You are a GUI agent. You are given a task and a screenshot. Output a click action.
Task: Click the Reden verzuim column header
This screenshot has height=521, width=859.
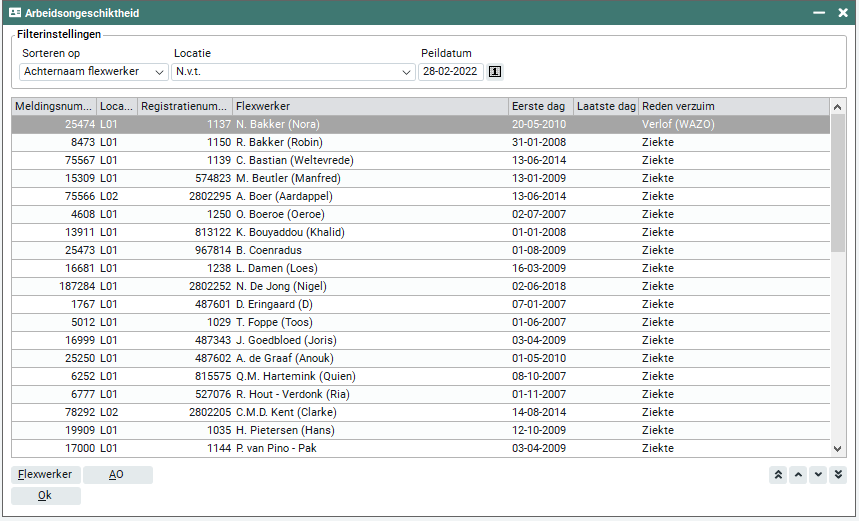click(733, 106)
